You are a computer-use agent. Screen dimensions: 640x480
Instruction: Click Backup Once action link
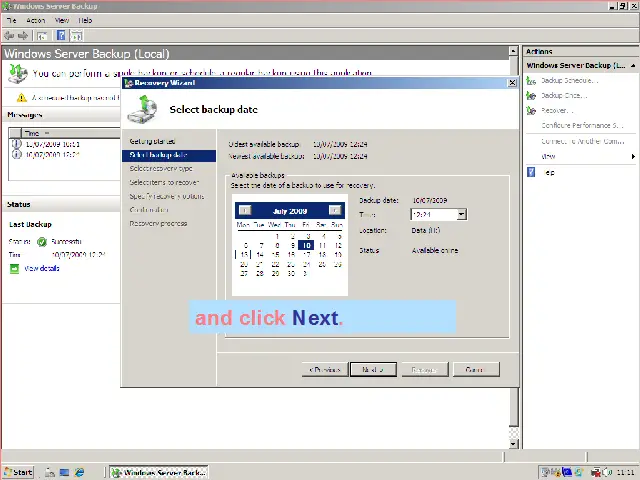point(564,96)
